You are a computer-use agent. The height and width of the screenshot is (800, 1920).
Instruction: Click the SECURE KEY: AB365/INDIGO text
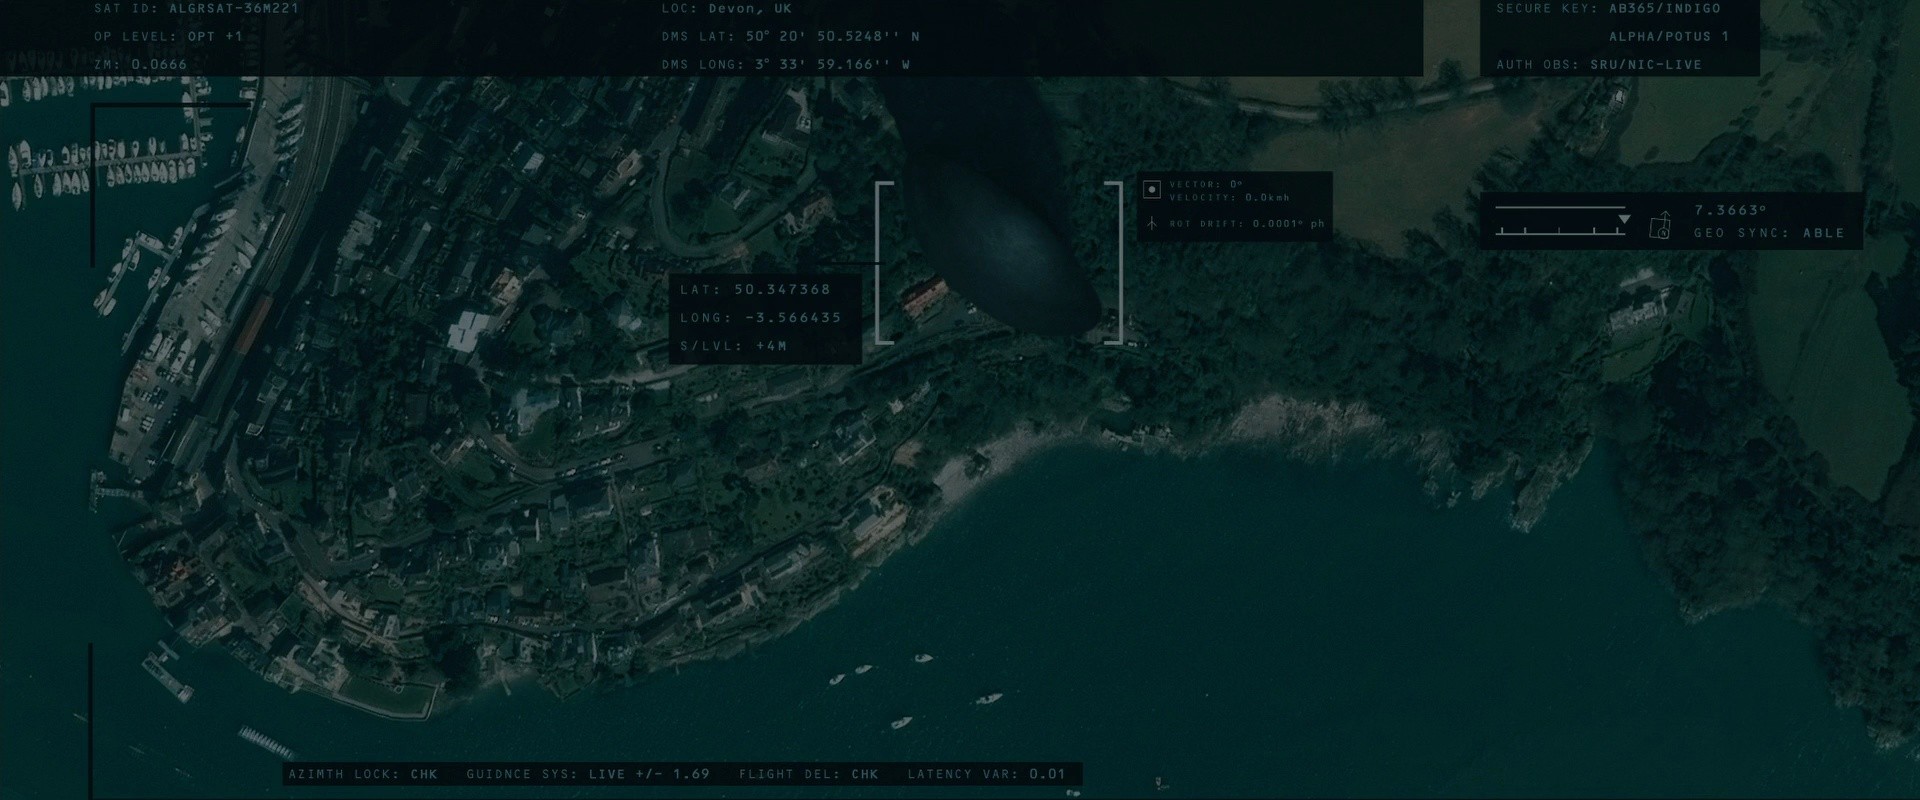coord(1609,8)
